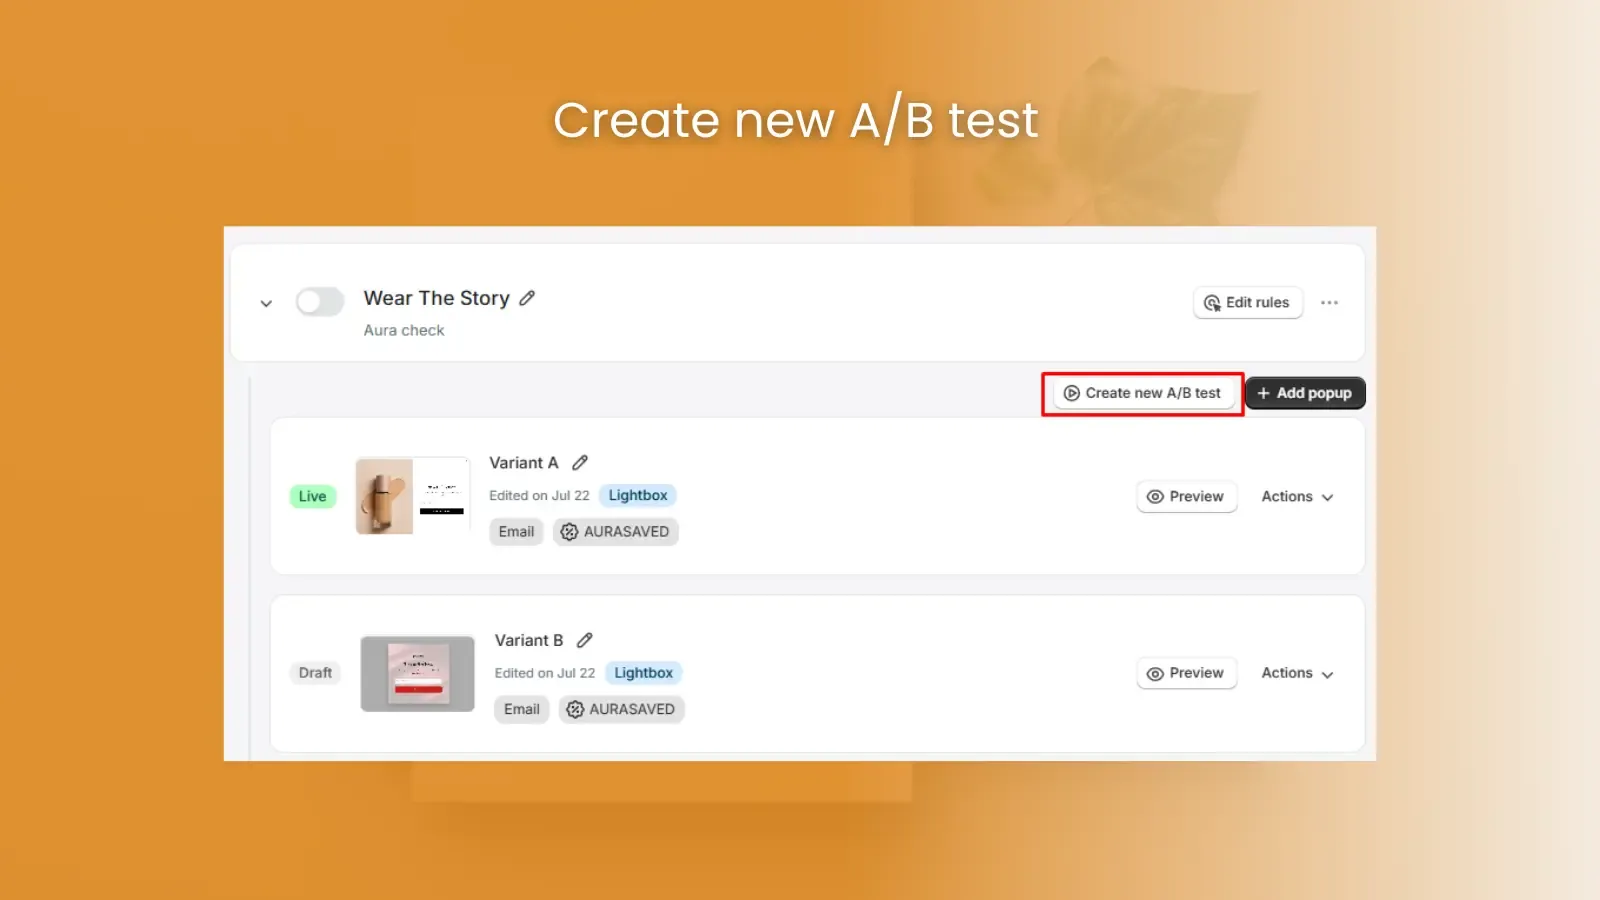Open Actions dropdown for Variant B
The width and height of the screenshot is (1600, 900).
pos(1297,673)
